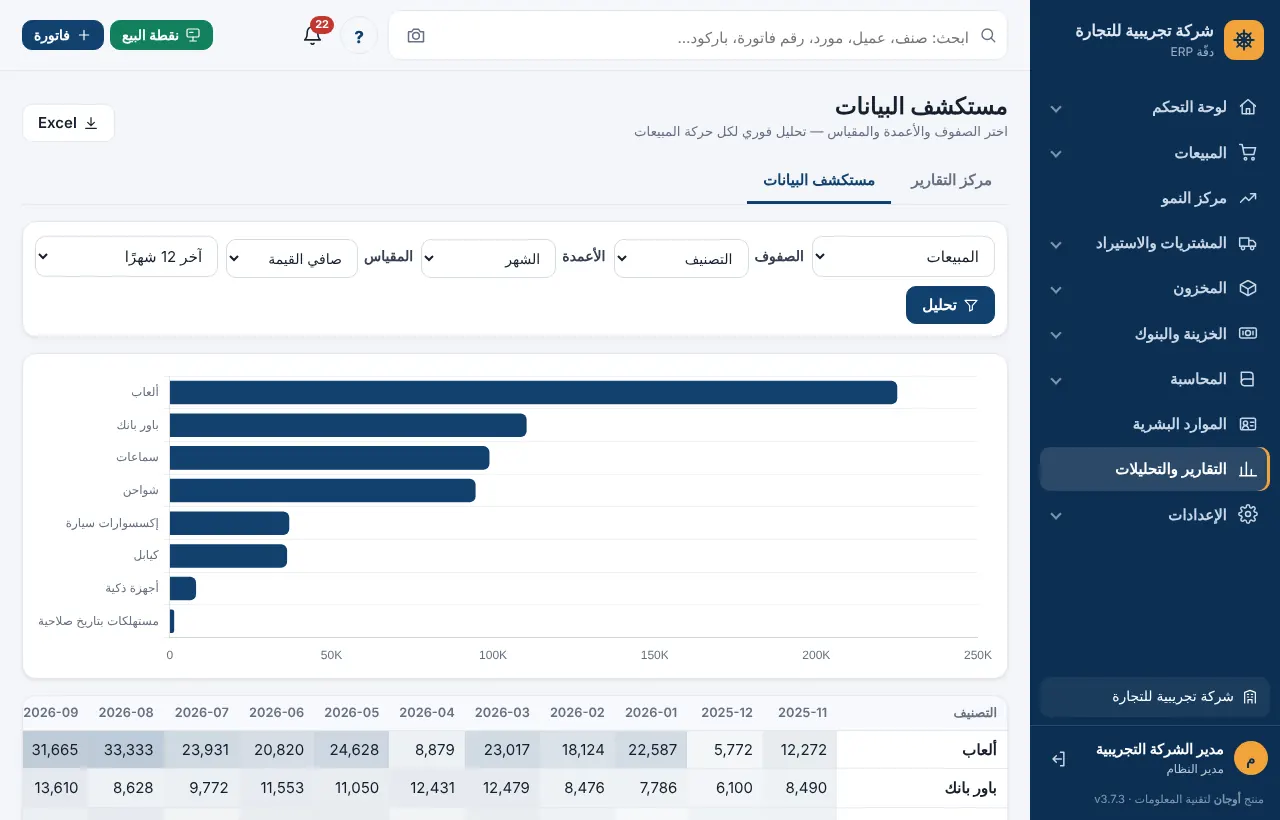Click the باور بانك row label in table
The image size is (1280, 820).
click(970, 788)
